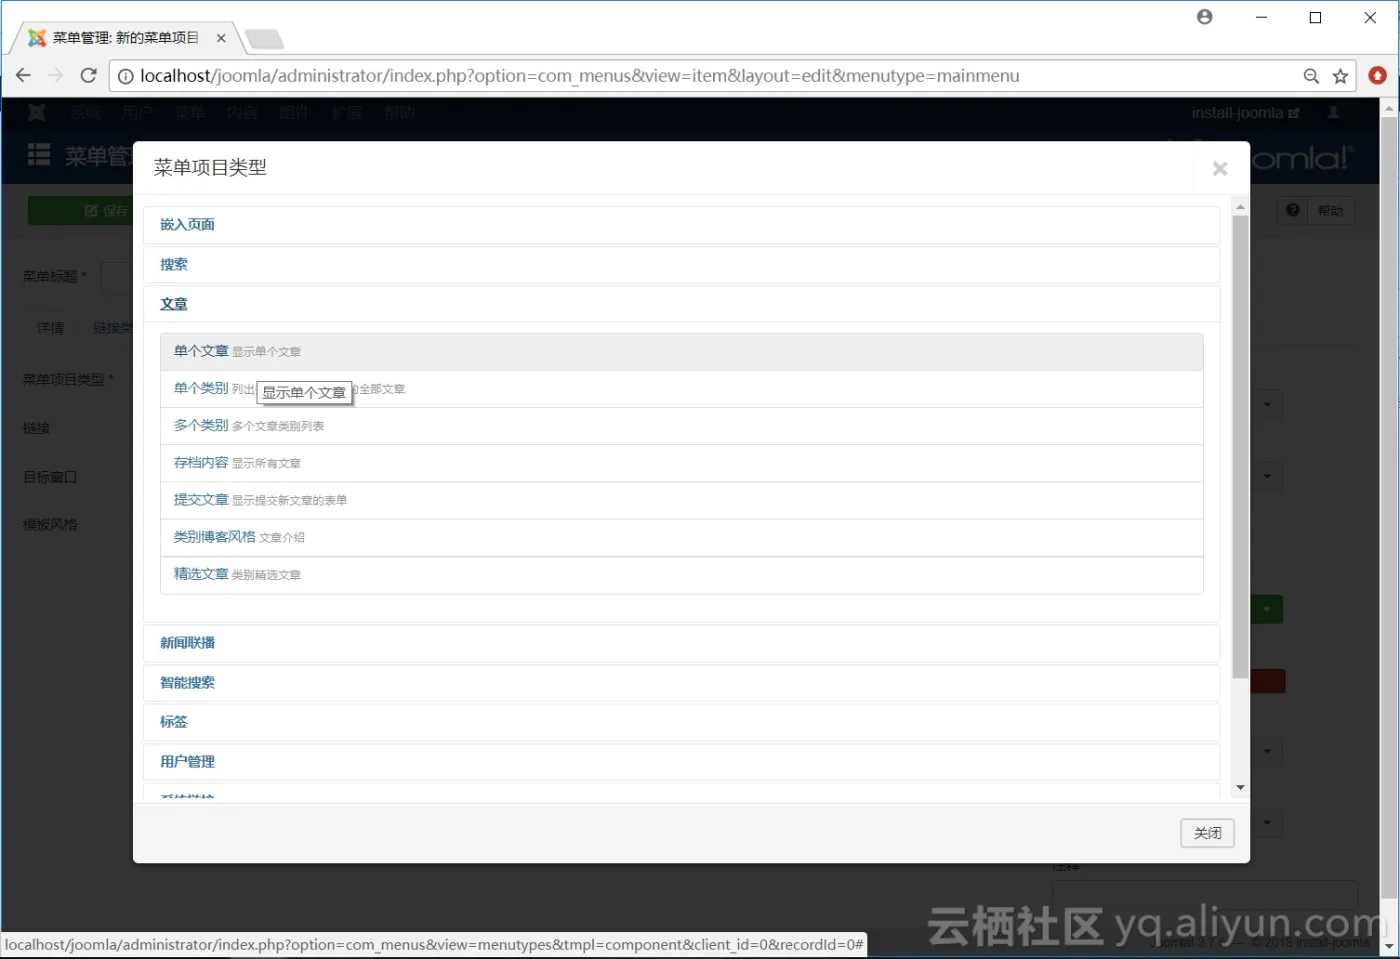Select the 精选文章 menu item type

click(x=681, y=574)
